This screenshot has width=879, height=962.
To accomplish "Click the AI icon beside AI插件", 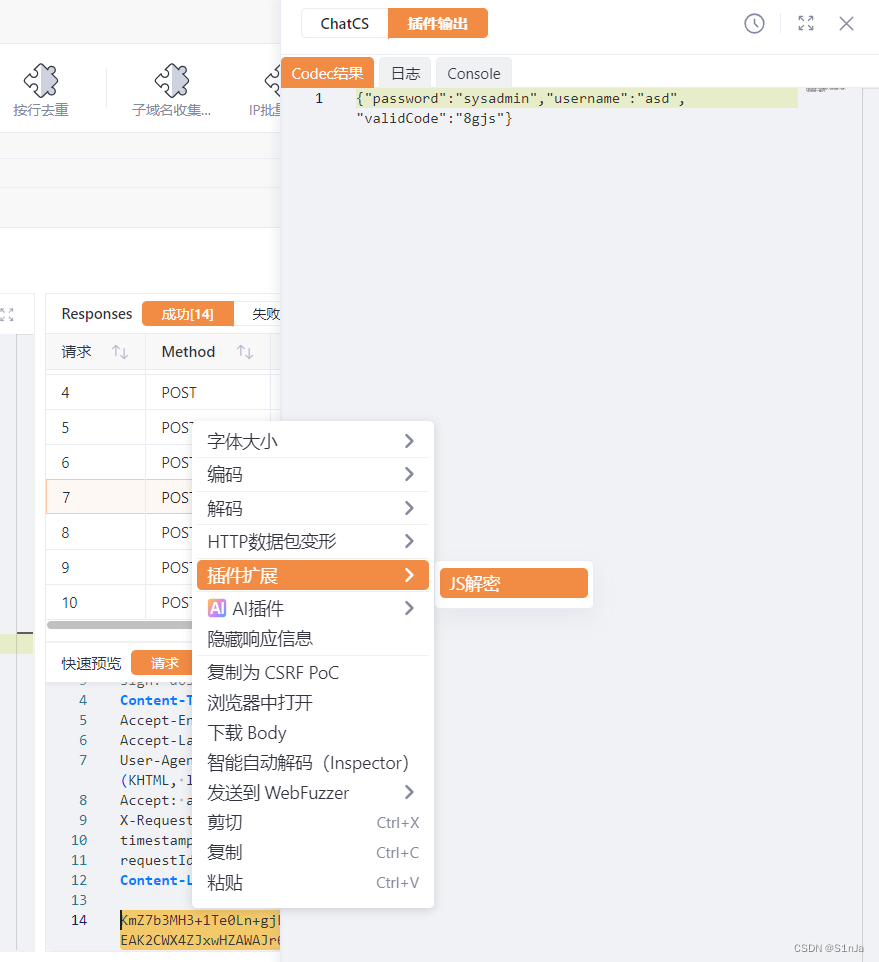I will coord(217,608).
